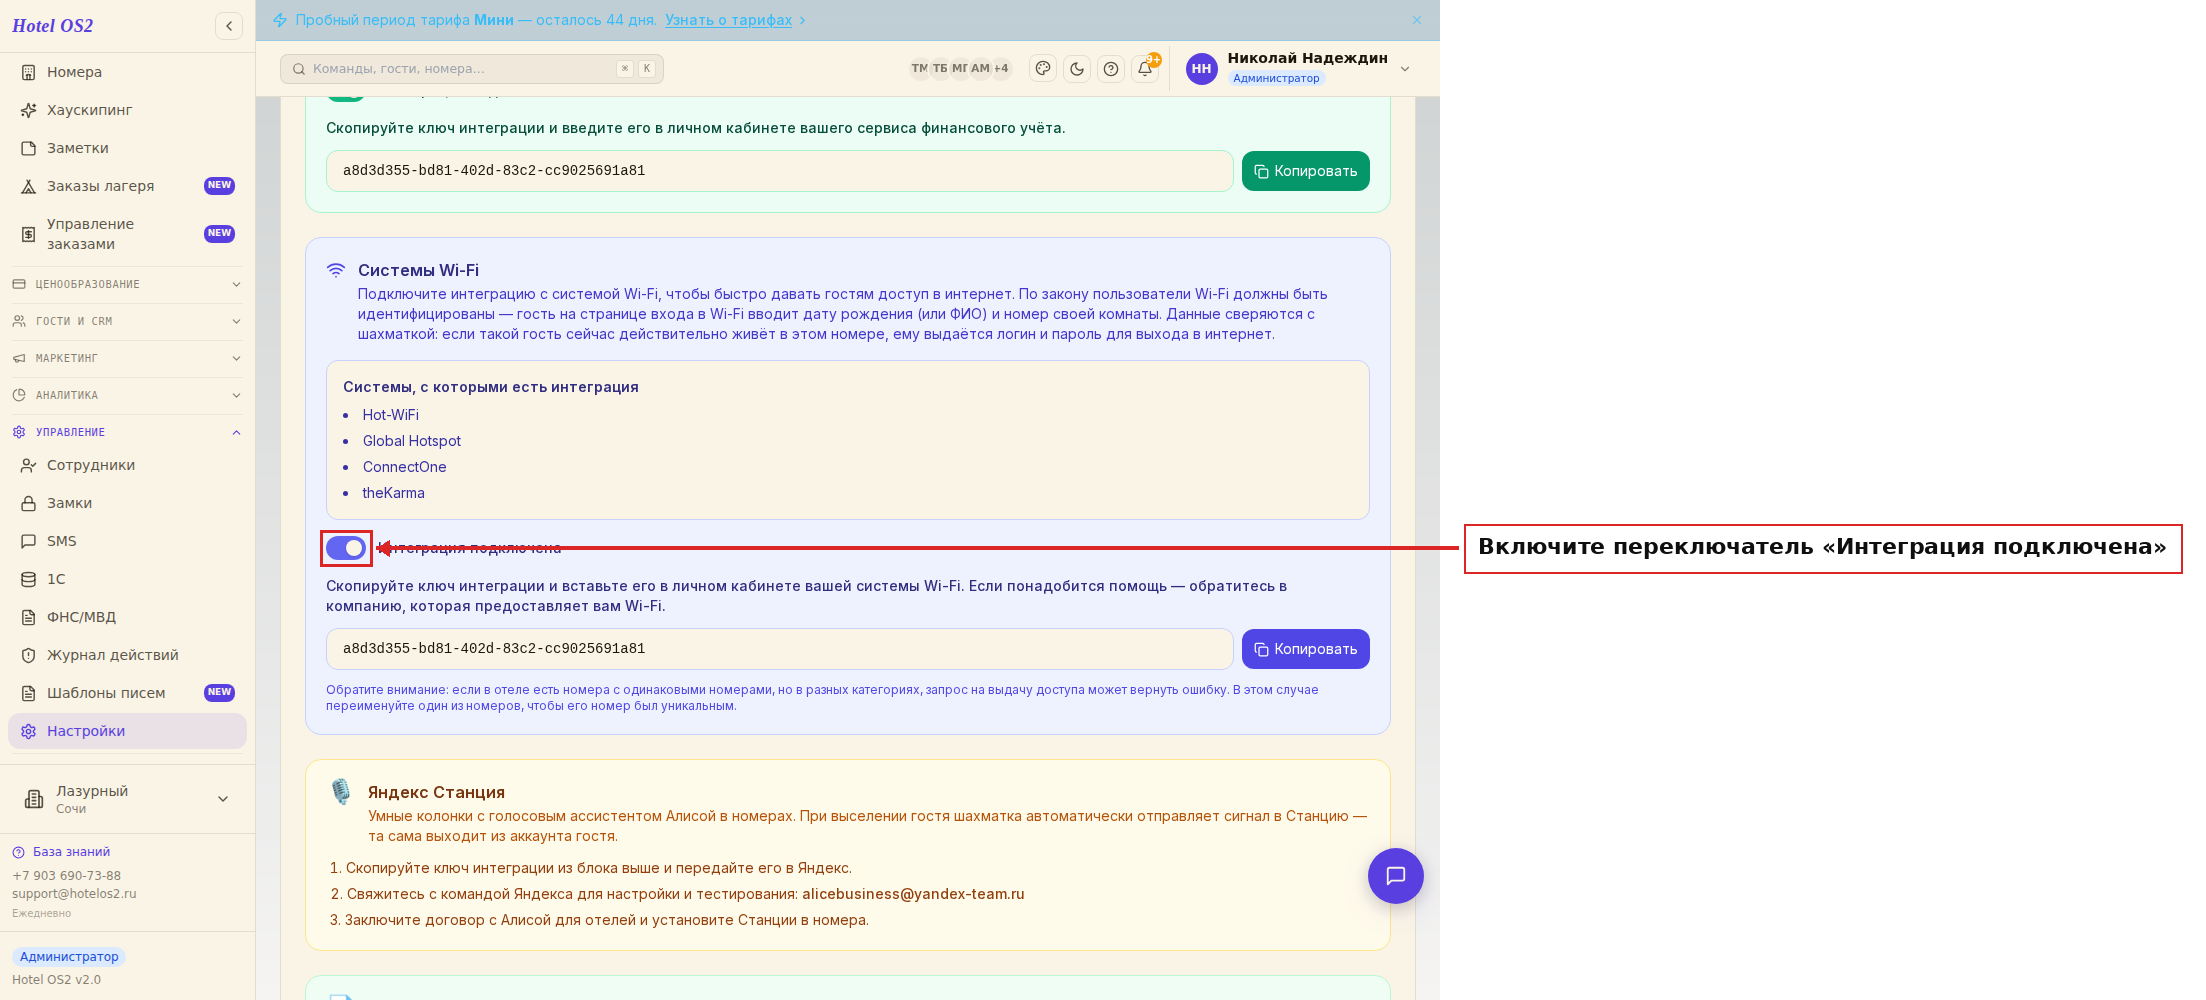This screenshot has height=1000, width=2206.
Task: Open the Лазурный hotel selector dropdown
Action: (x=127, y=799)
